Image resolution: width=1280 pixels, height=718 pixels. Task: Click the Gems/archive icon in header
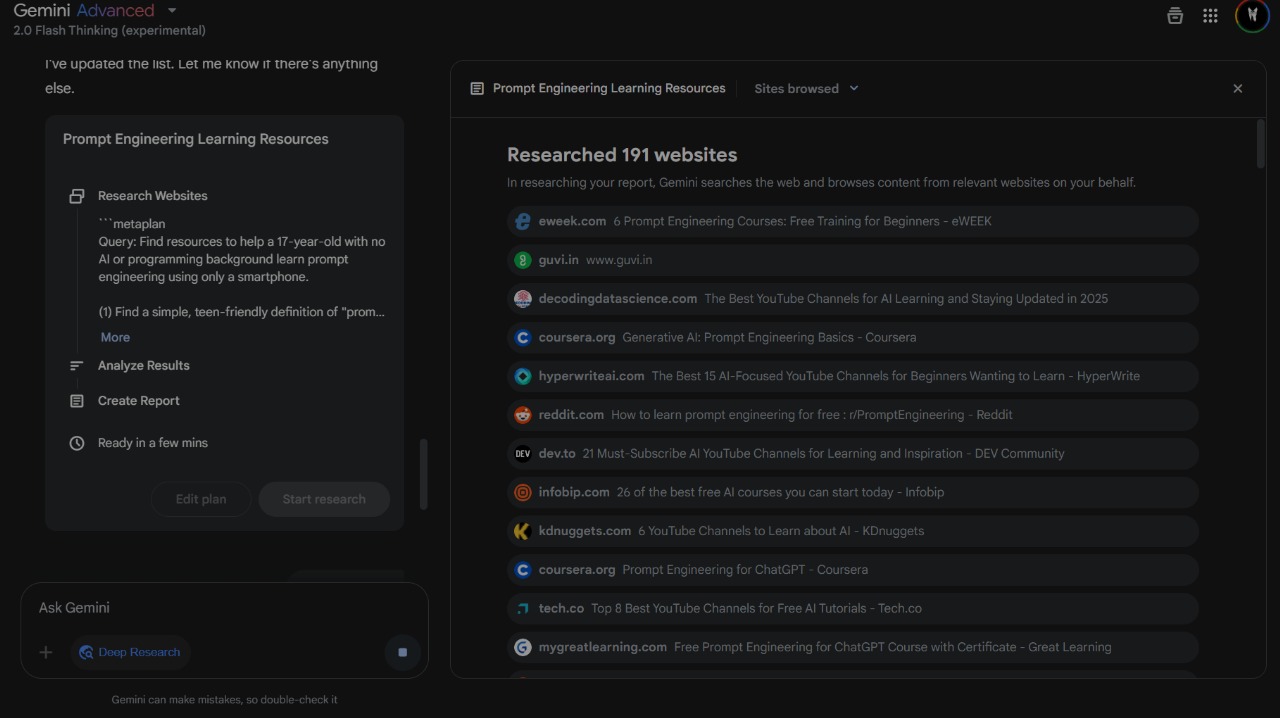point(1175,16)
